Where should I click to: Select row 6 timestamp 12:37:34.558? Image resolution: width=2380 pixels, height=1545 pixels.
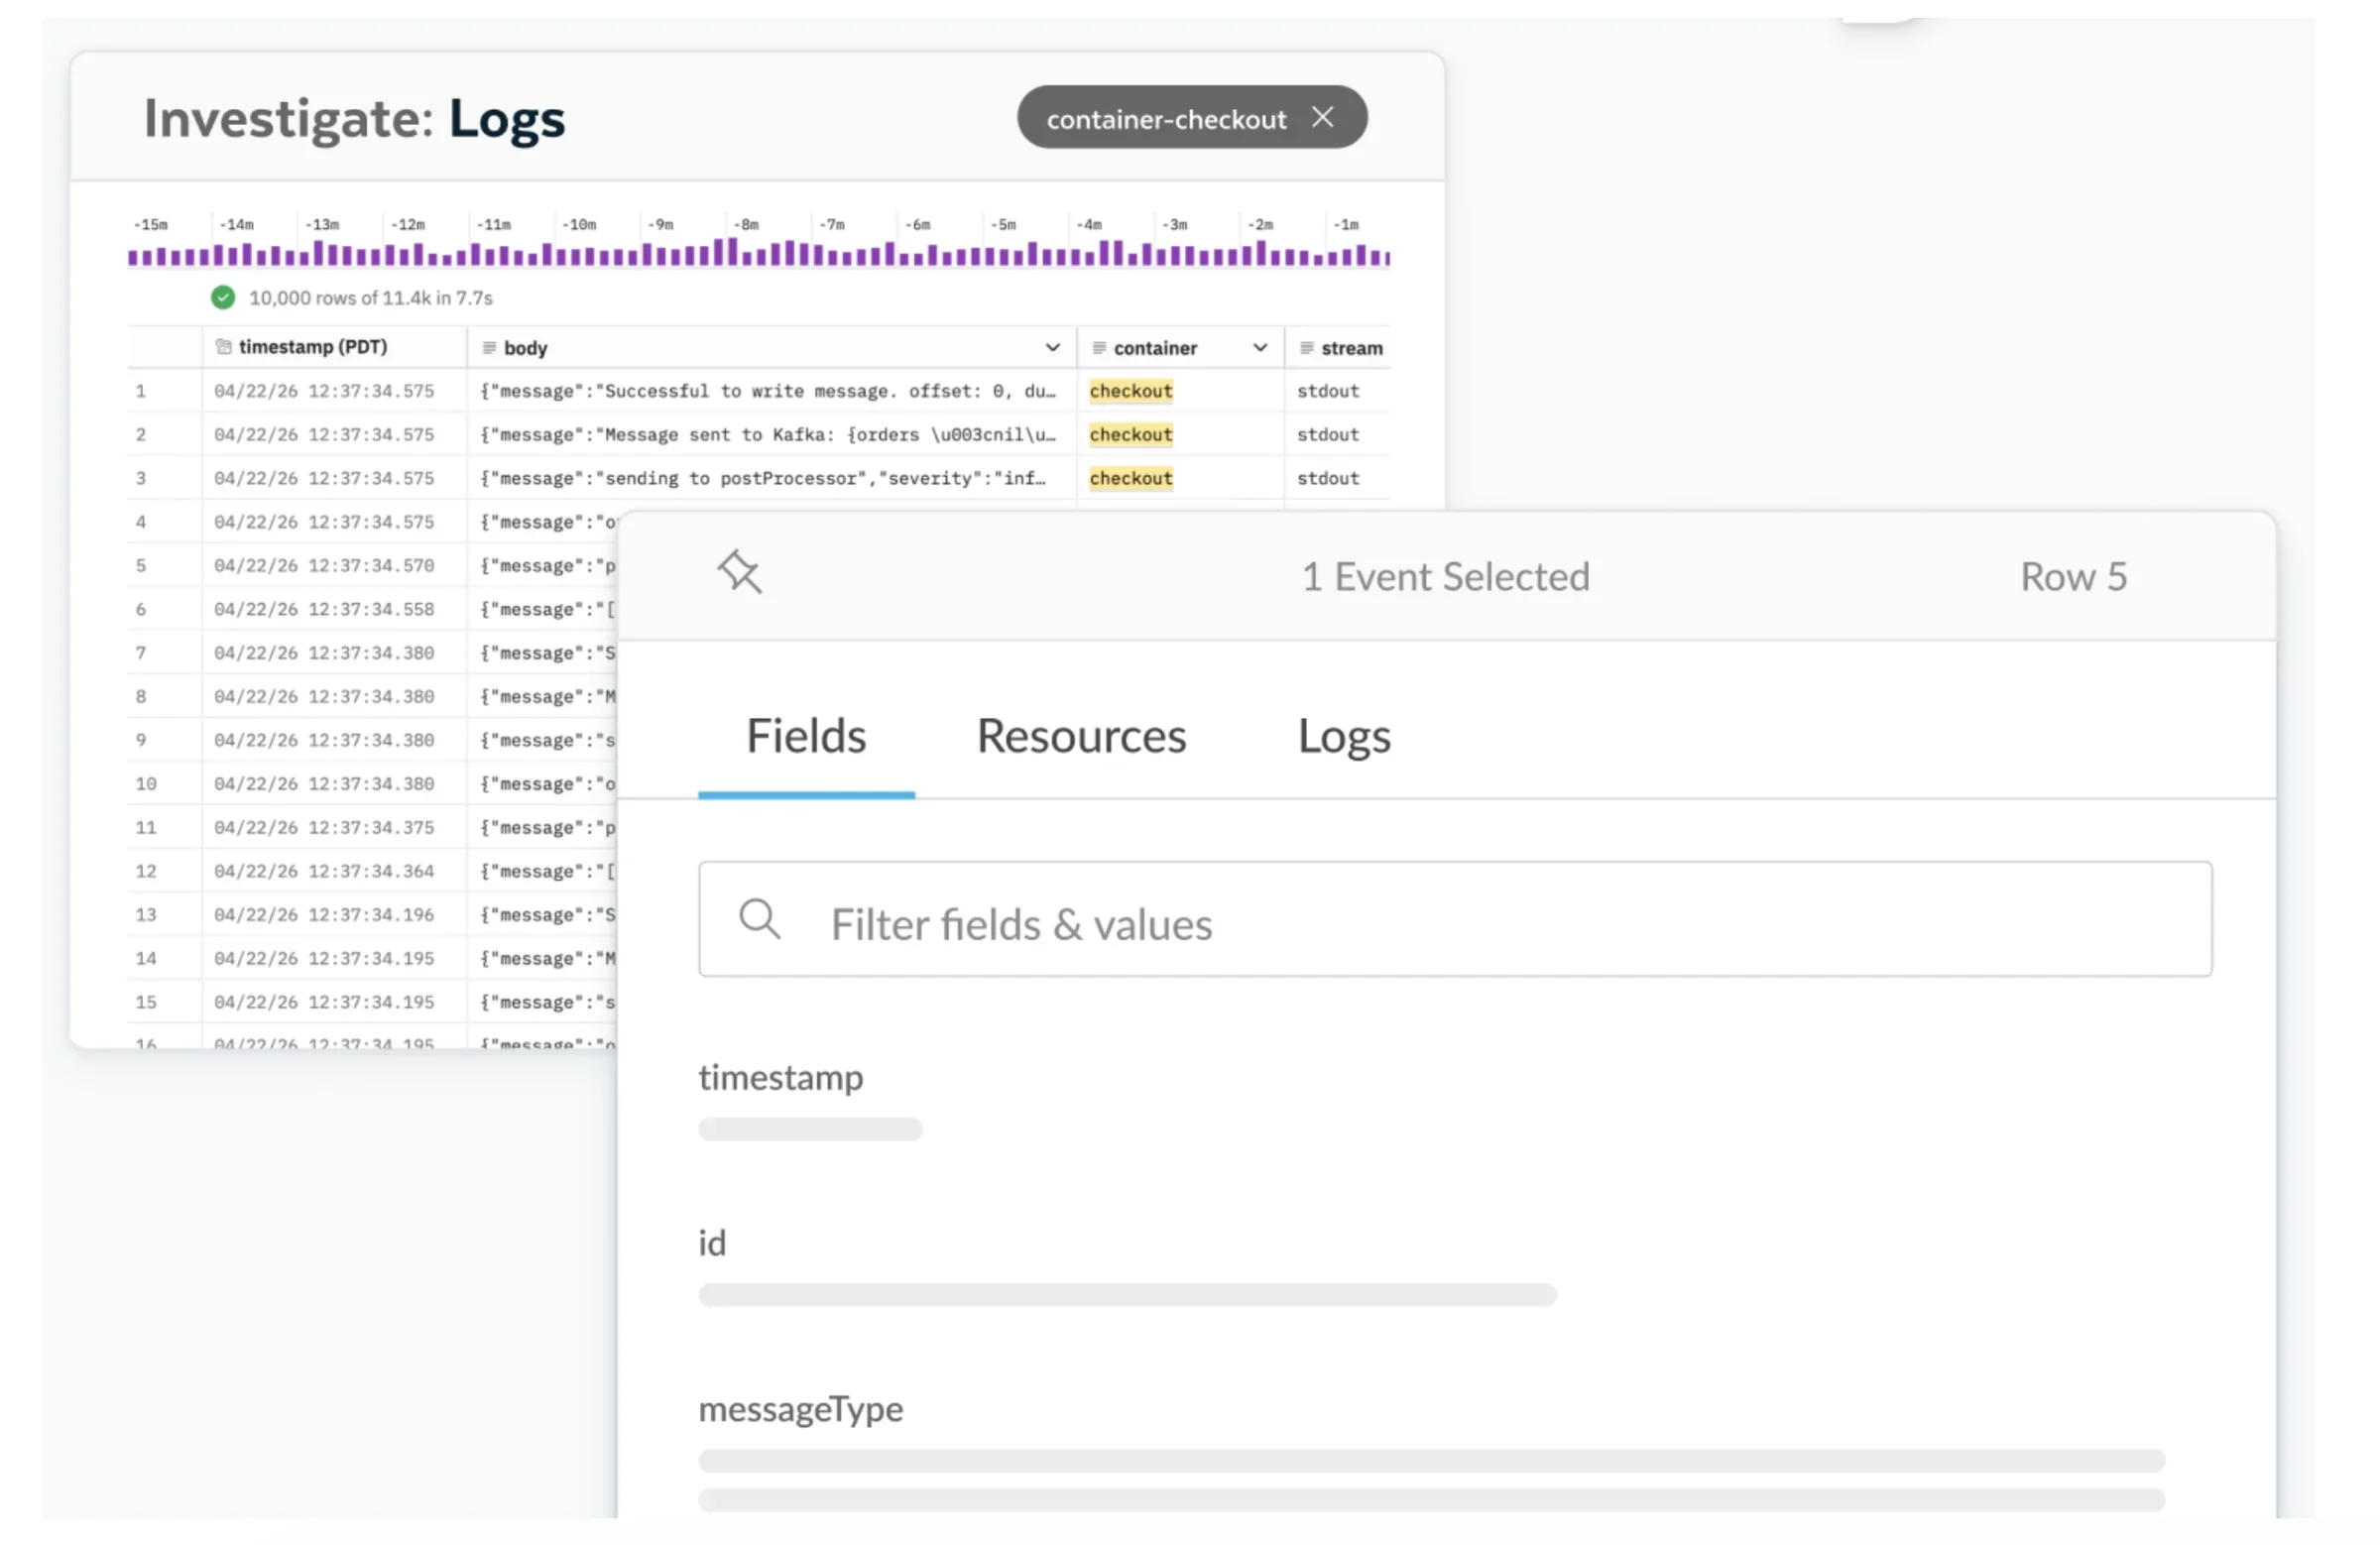(326, 612)
